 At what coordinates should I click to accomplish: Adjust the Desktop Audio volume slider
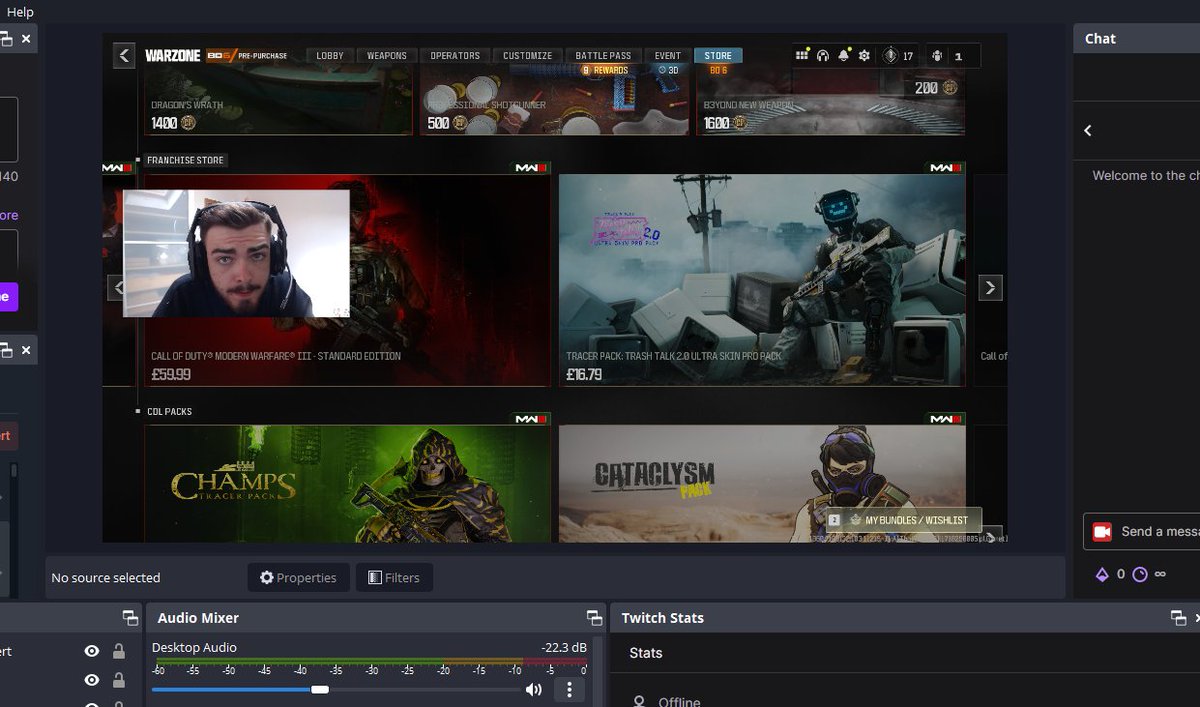click(x=335, y=689)
